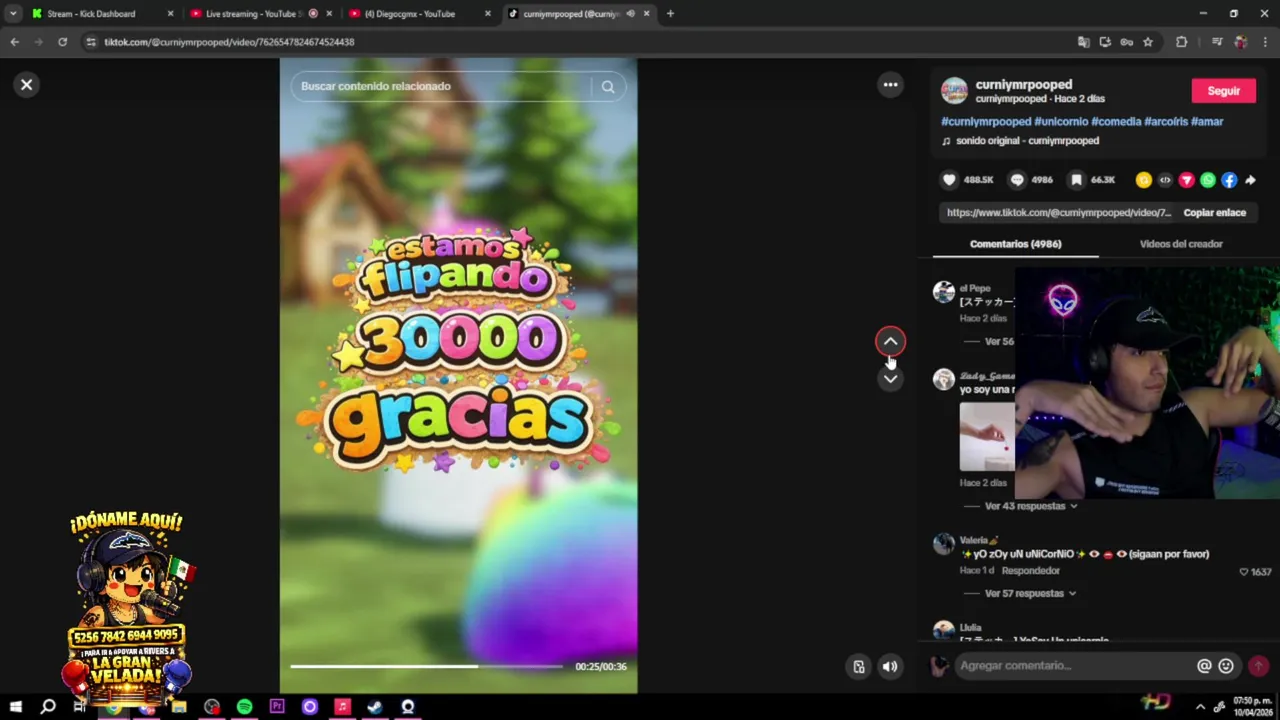Image resolution: width=1280 pixels, height=720 pixels.
Task: Reload the page
Action: pos(62,42)
